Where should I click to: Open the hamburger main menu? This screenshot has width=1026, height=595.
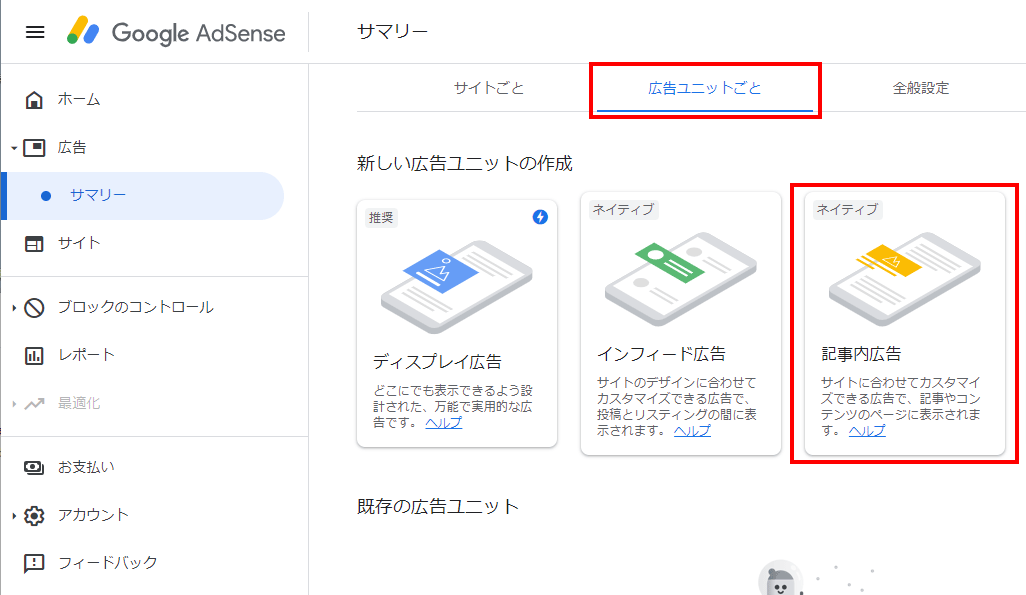(x=35, y=32)
